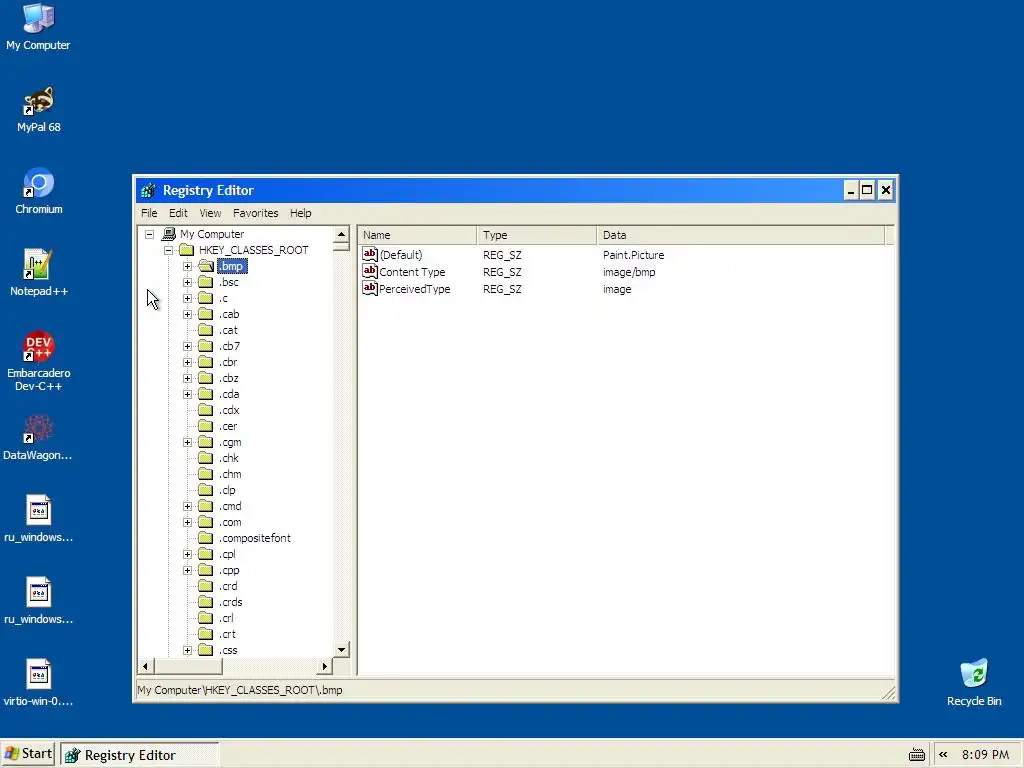Image resolution: width=1024 pixels, height=768 pixels.
Task: Click the .cab folder icon
Action: click(x=206, y=314)
